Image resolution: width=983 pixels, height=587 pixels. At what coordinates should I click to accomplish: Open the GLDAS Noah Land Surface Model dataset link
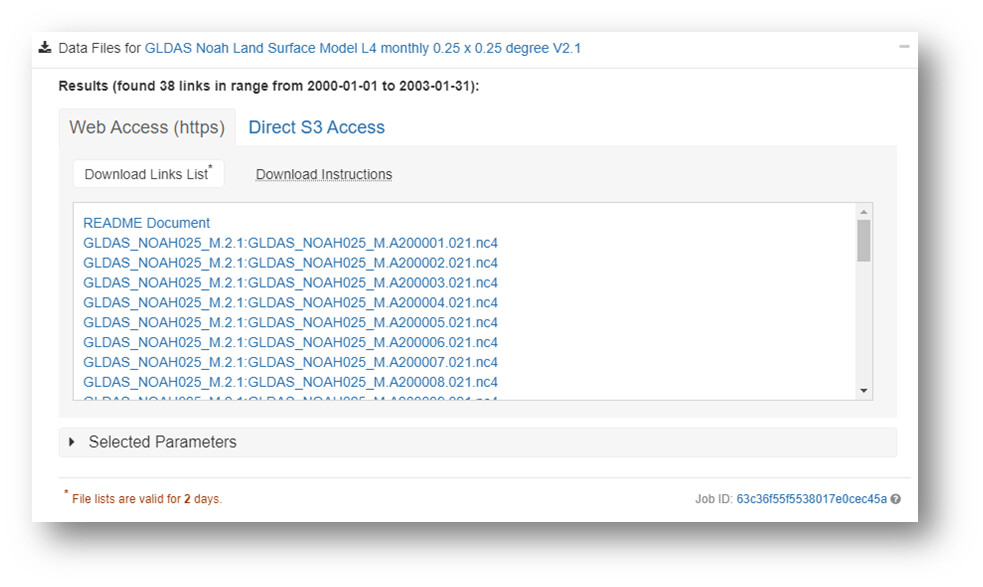coord(363,48)
